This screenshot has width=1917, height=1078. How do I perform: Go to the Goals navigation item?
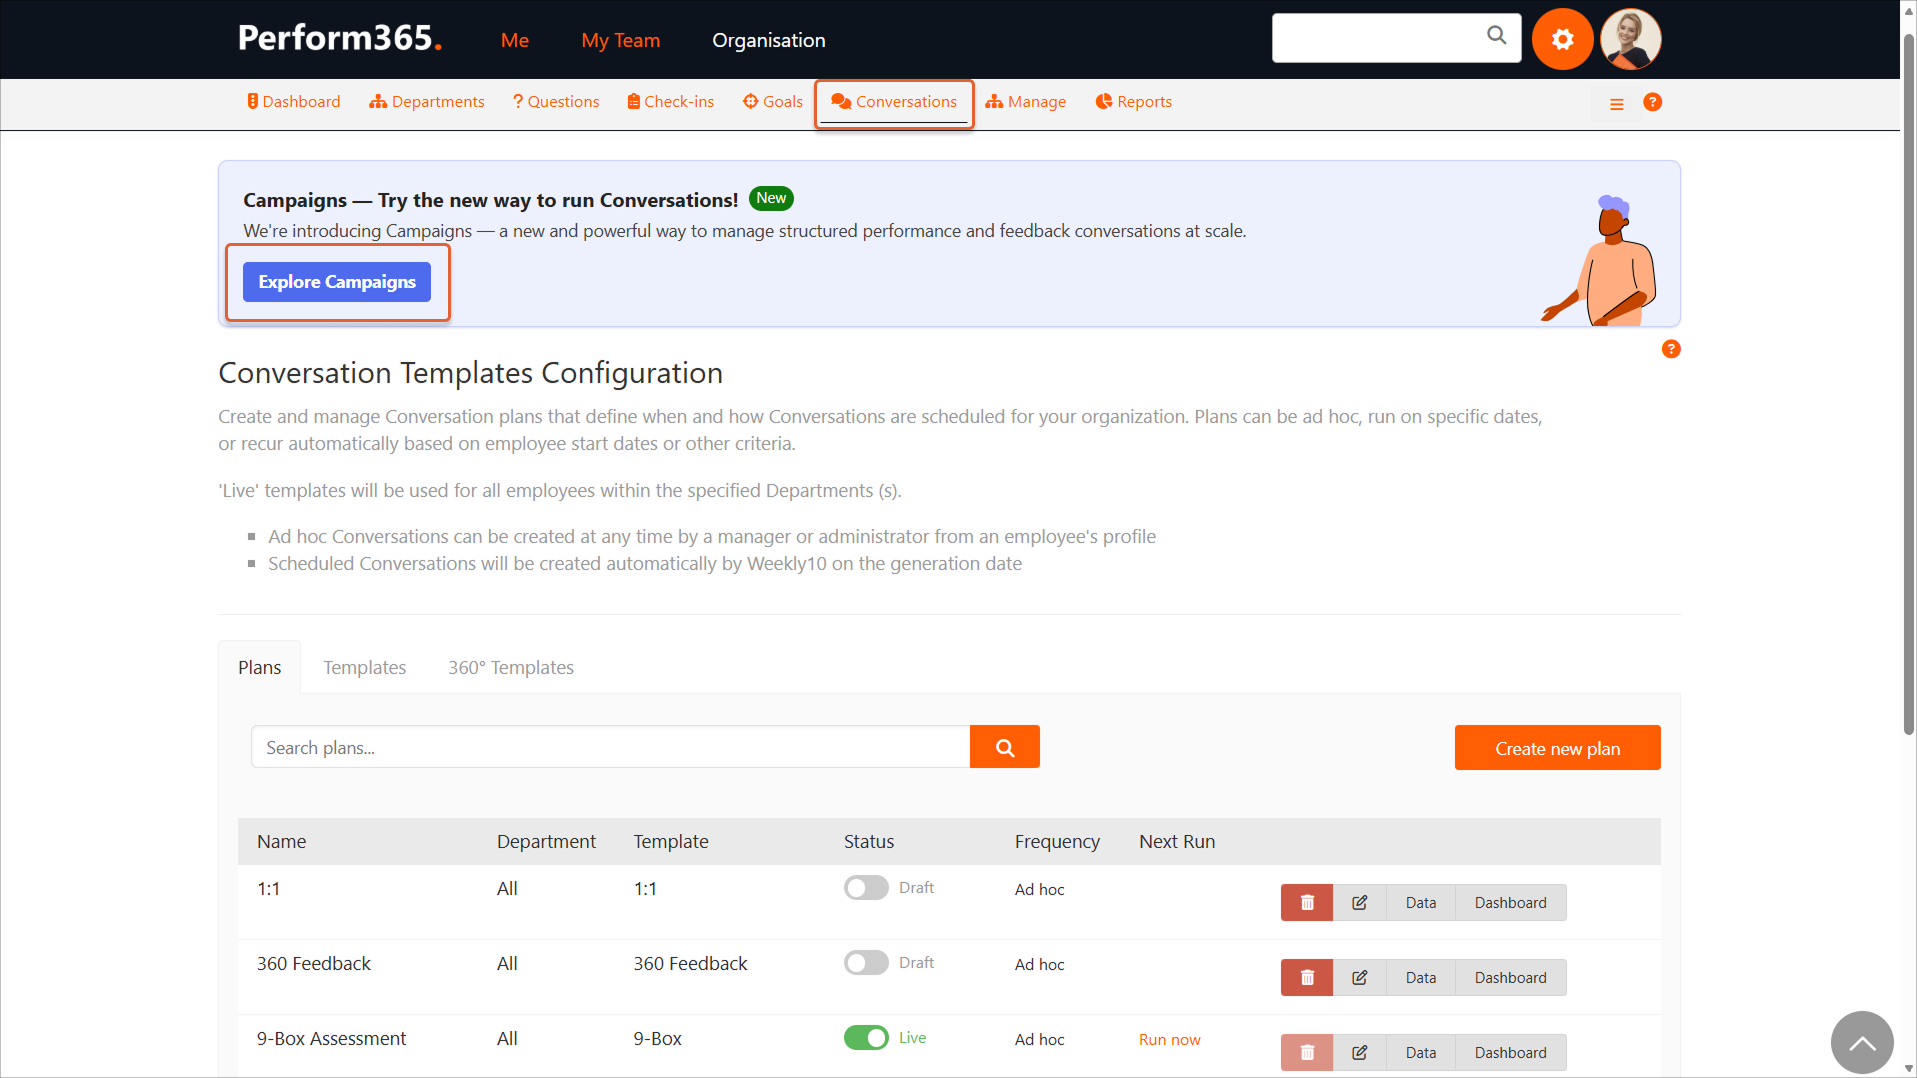coord(773,102)
